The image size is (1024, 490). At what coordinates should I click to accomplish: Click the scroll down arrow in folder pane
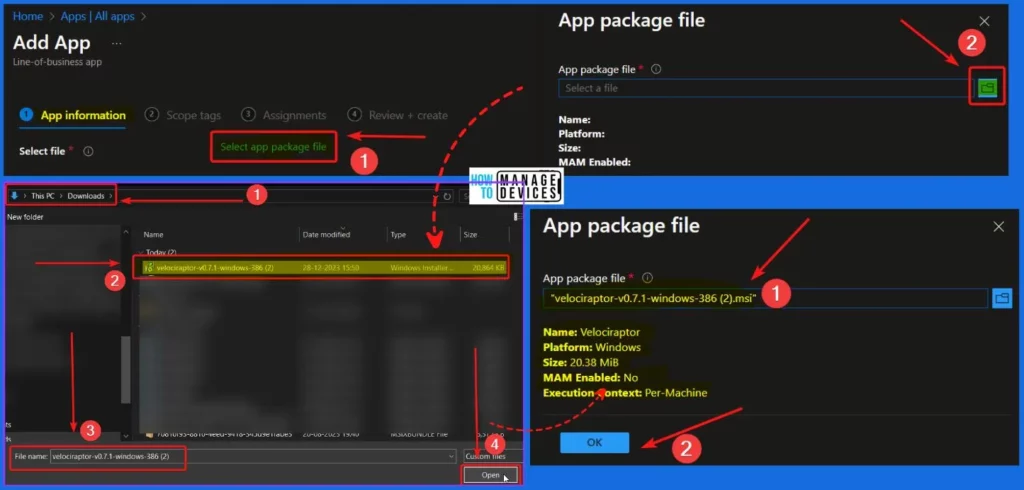pos(126,435)
